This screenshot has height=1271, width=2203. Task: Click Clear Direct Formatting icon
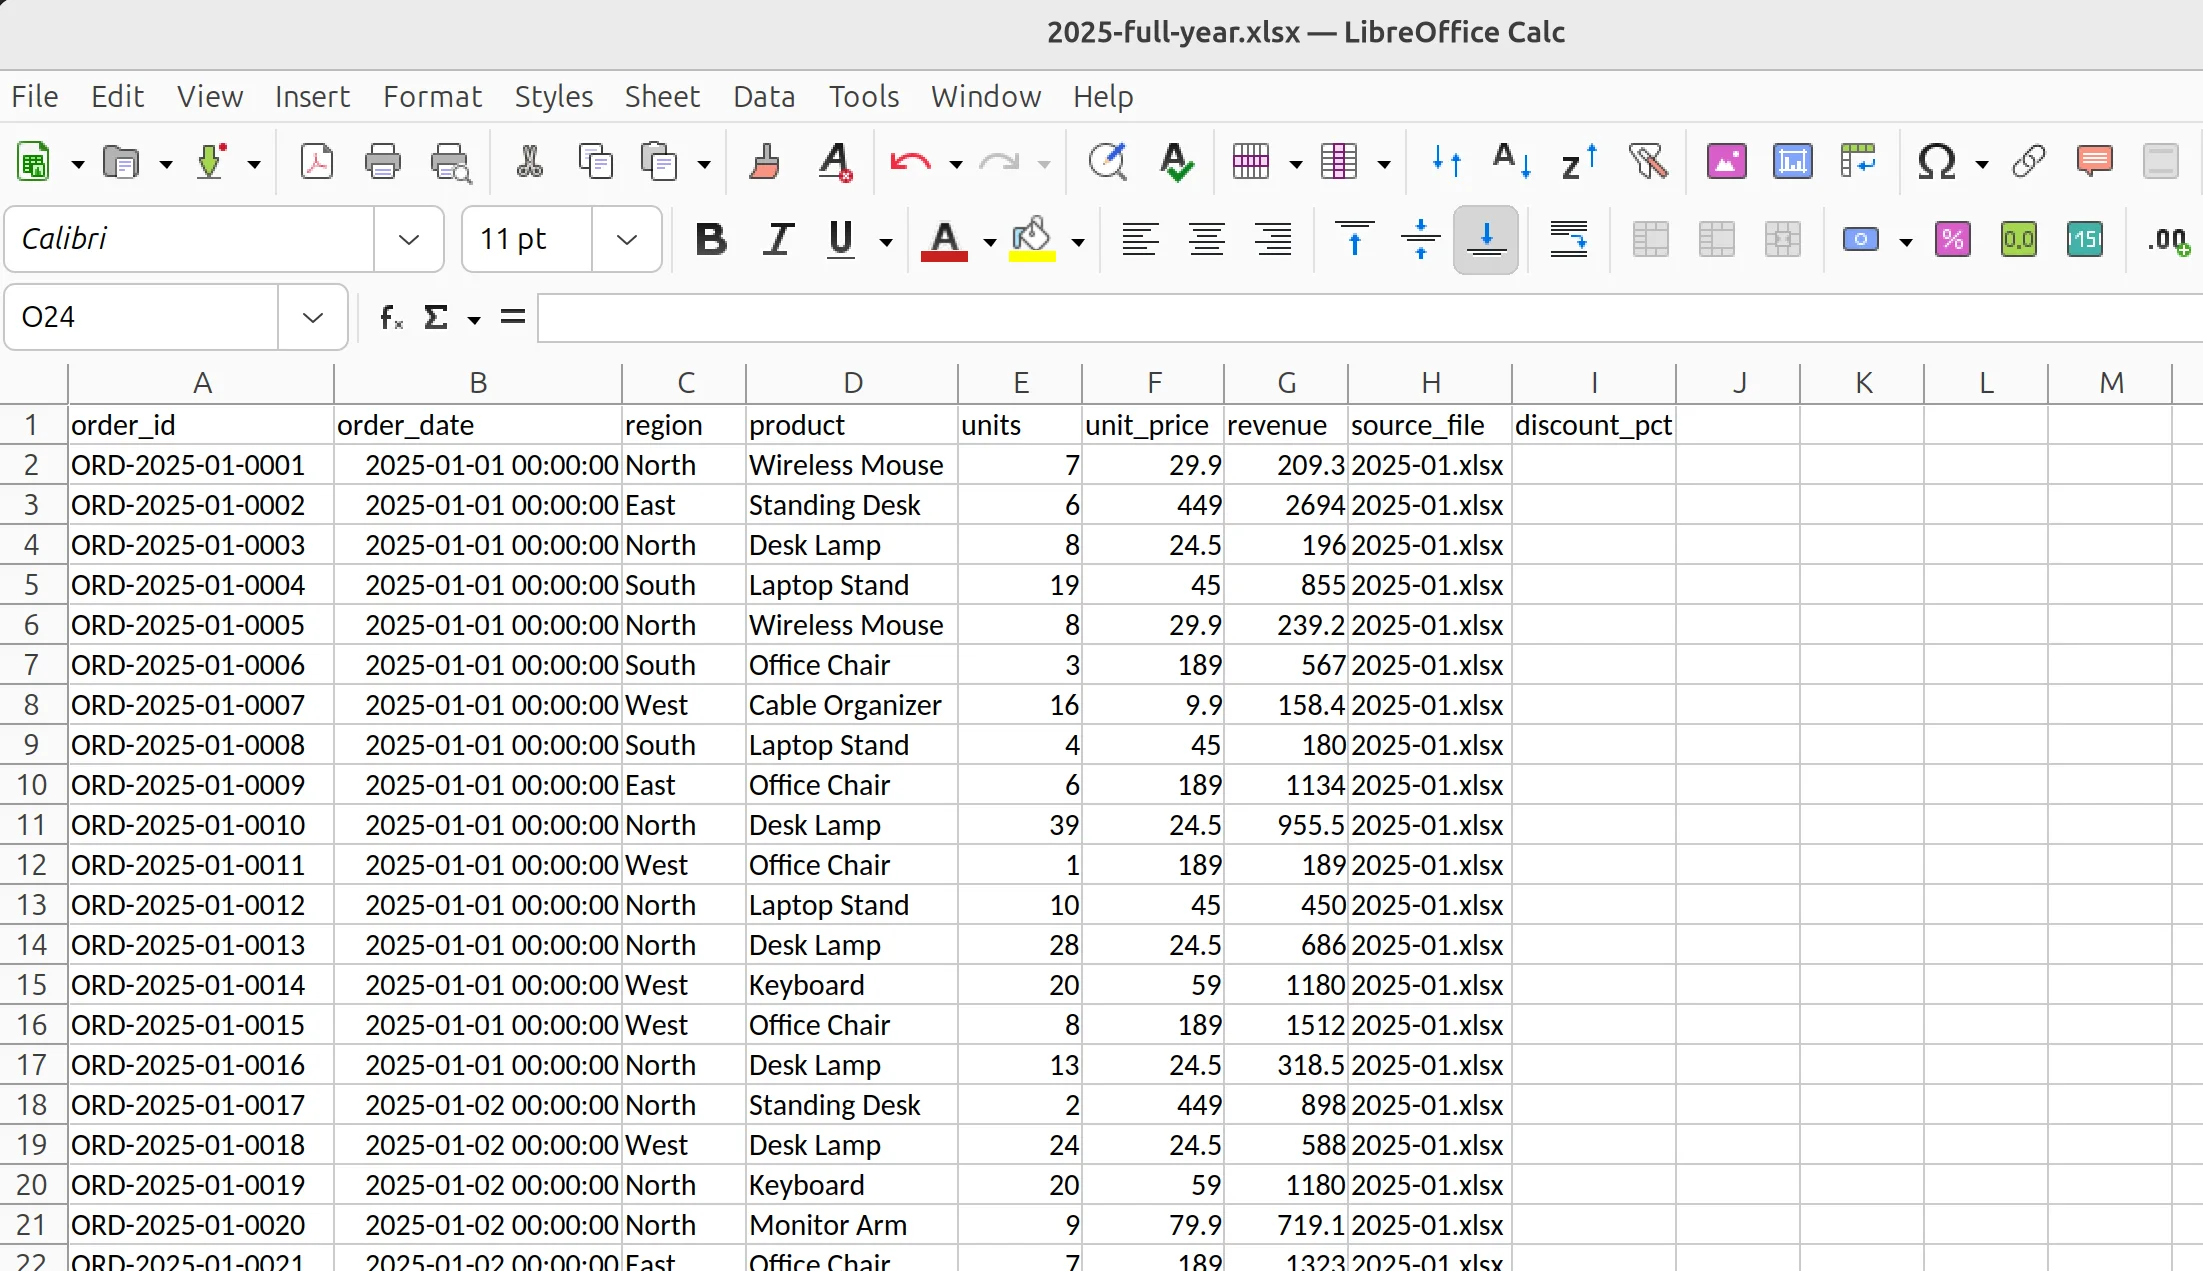835,161
